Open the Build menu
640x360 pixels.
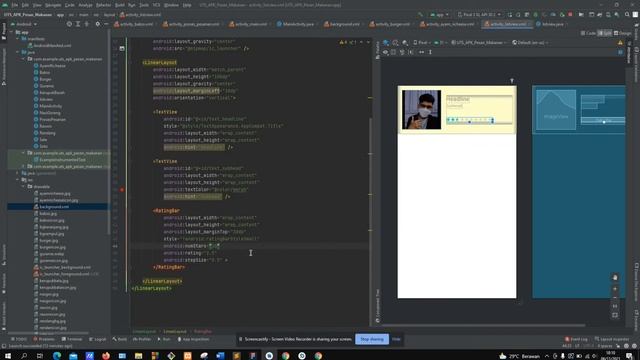coord(120,5)
